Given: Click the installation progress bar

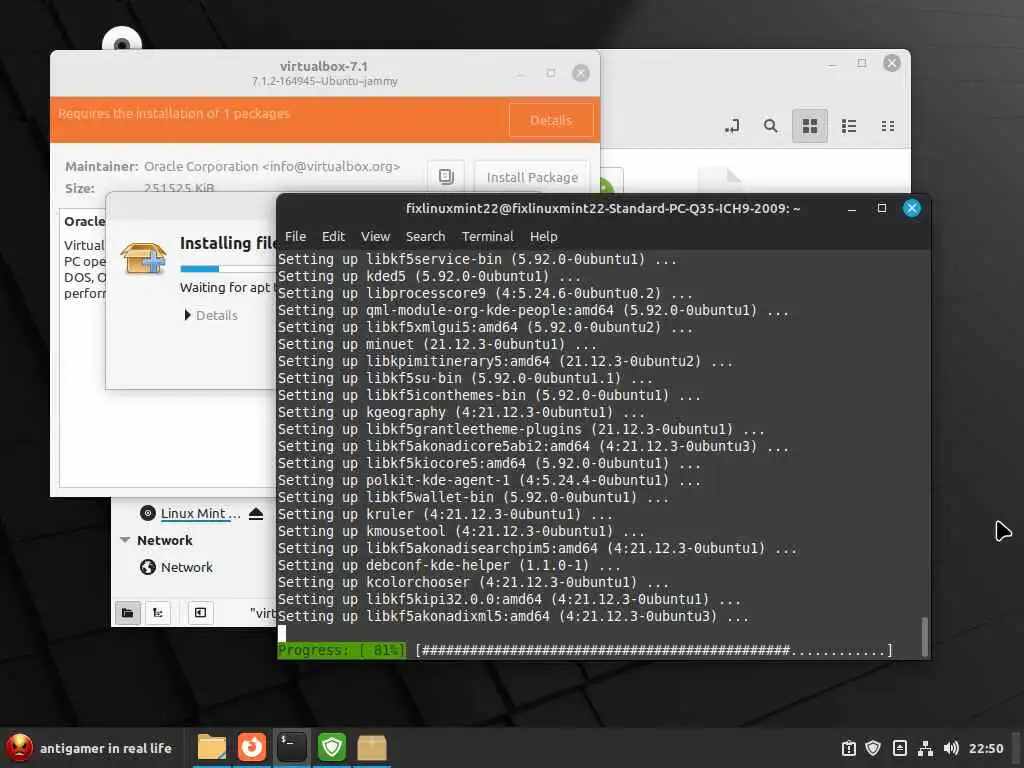Looking at the screenshot, I should [x=227, y=268].
